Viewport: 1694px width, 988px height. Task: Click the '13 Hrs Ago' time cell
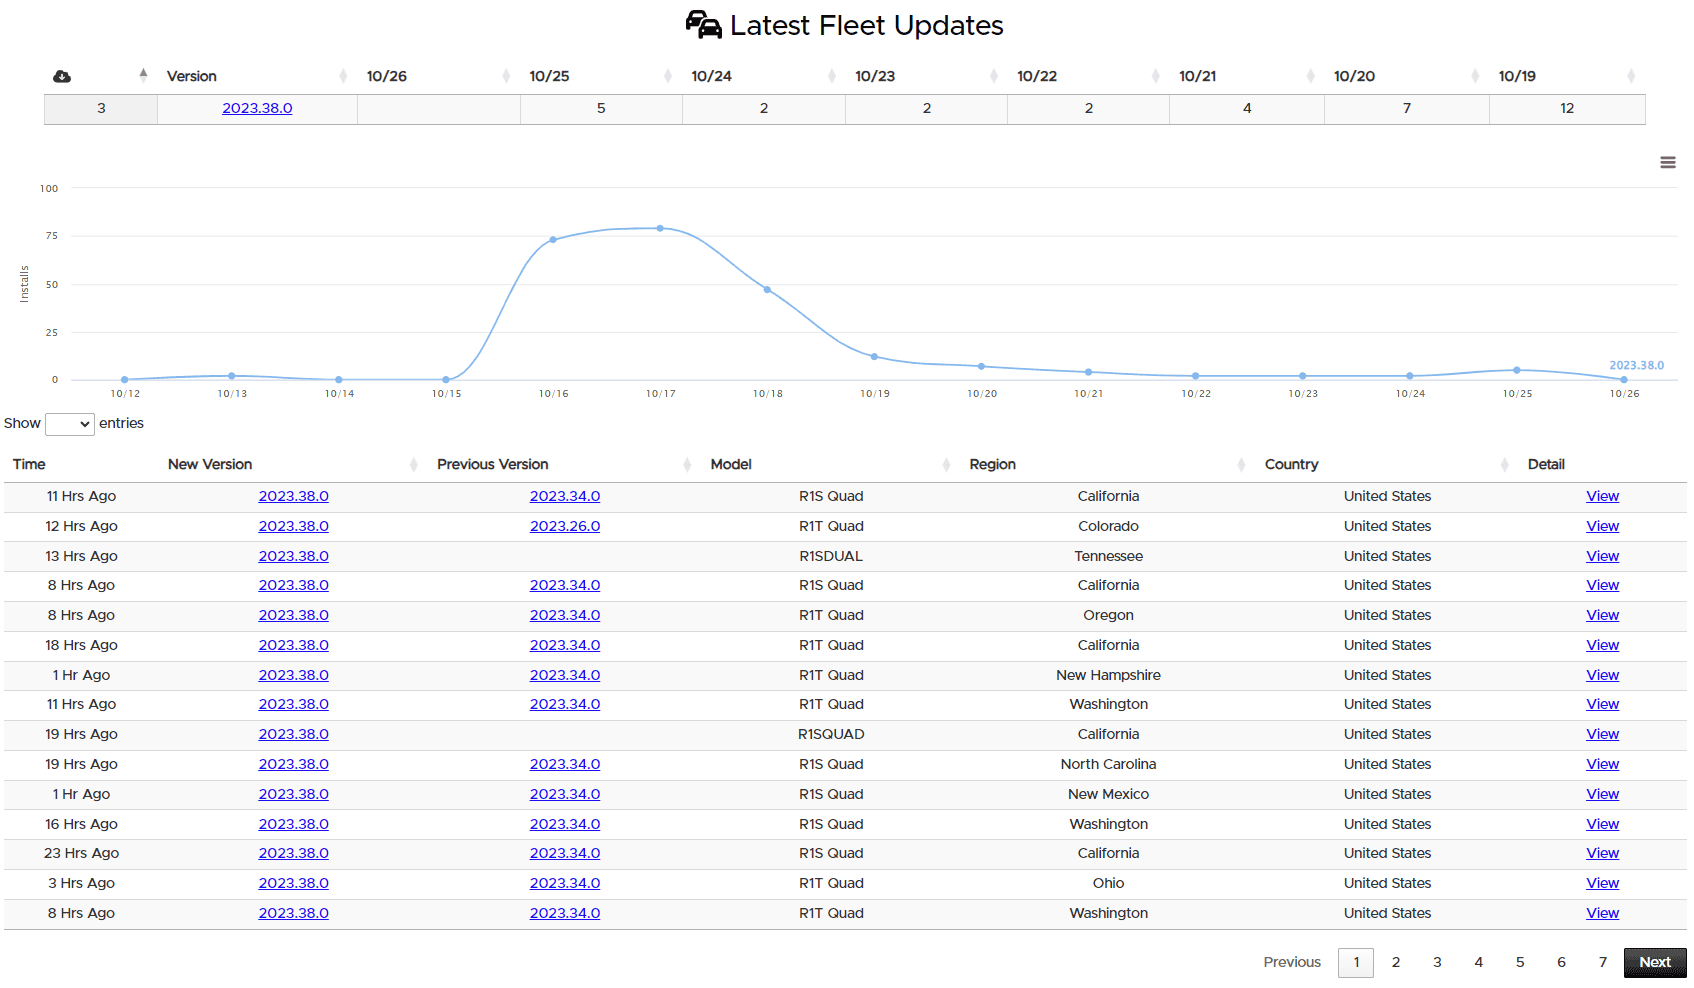pos(81,556)
